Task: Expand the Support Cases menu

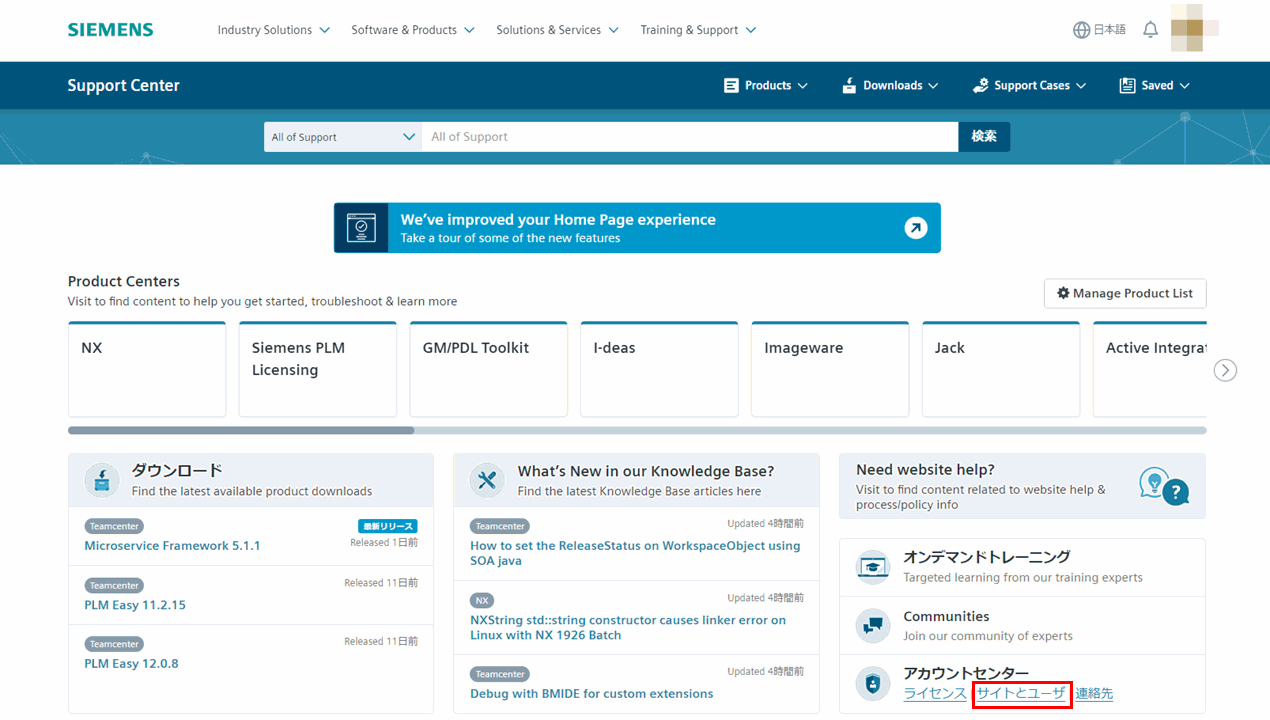Action: [1029, 86]
